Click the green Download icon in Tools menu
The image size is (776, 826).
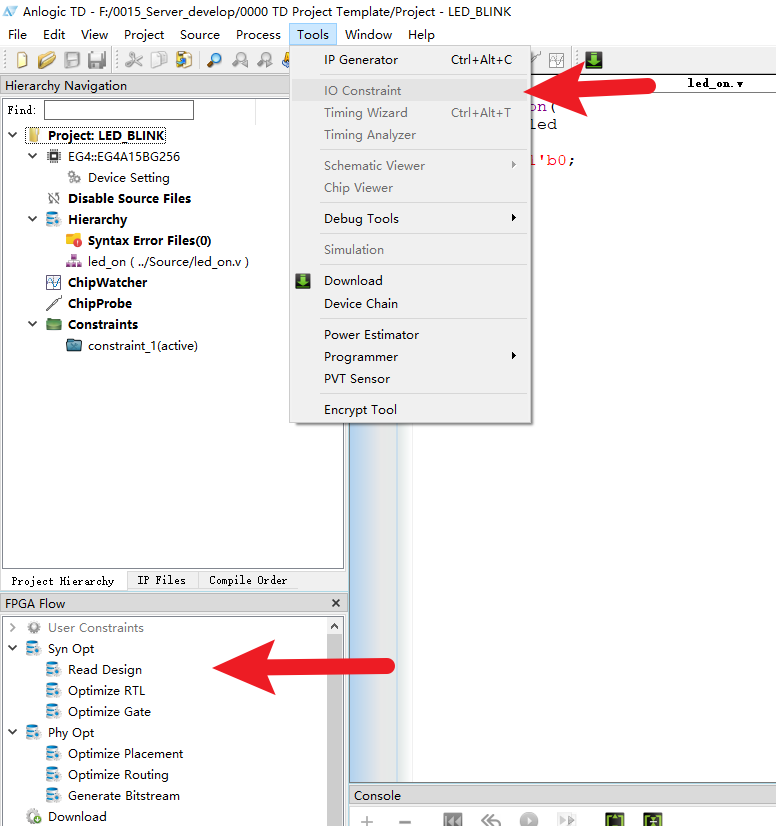(303, 281)
